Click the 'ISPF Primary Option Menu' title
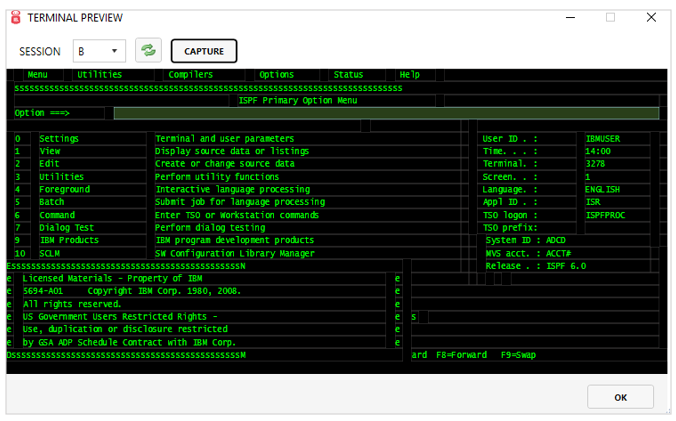676x421 pixels. tap(298, 100)
